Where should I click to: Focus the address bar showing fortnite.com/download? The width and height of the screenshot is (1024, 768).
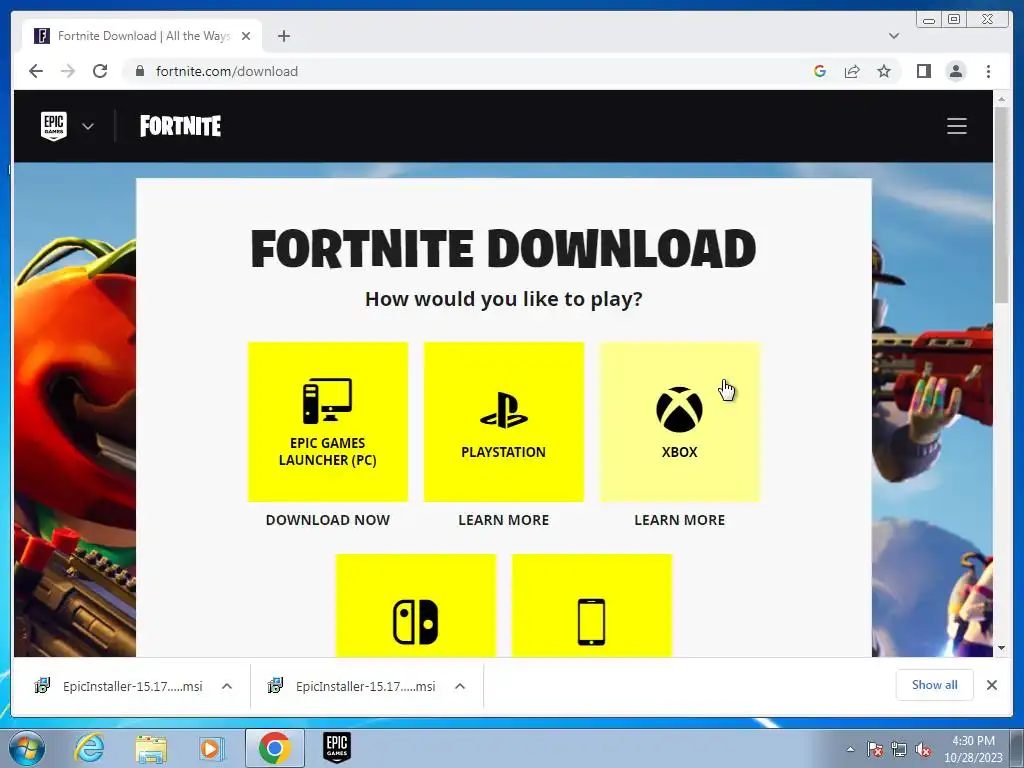tap(470, 71)
